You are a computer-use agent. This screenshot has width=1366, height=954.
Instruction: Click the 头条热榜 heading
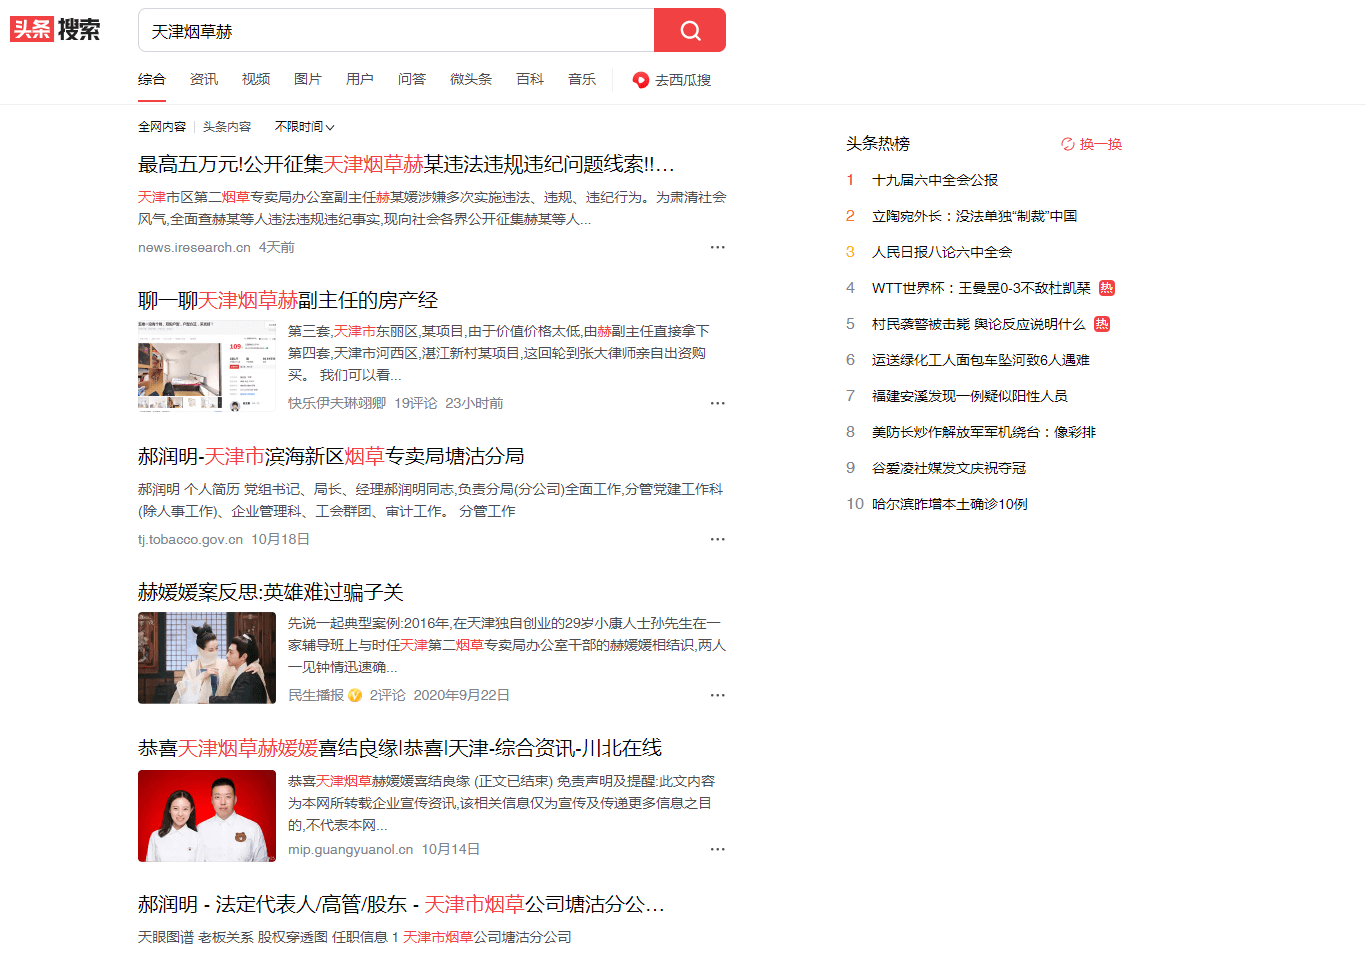(878, 144)
